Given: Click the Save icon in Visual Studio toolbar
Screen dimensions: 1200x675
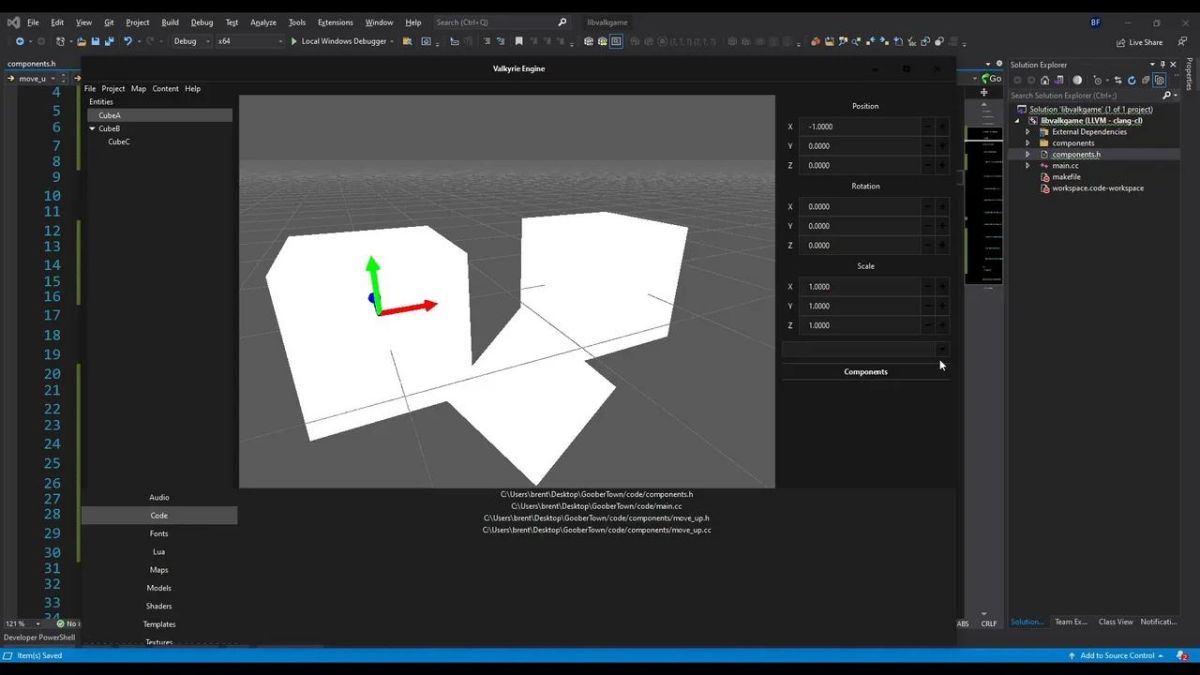Looking at the screenshot, I should (x=95, y=41).
